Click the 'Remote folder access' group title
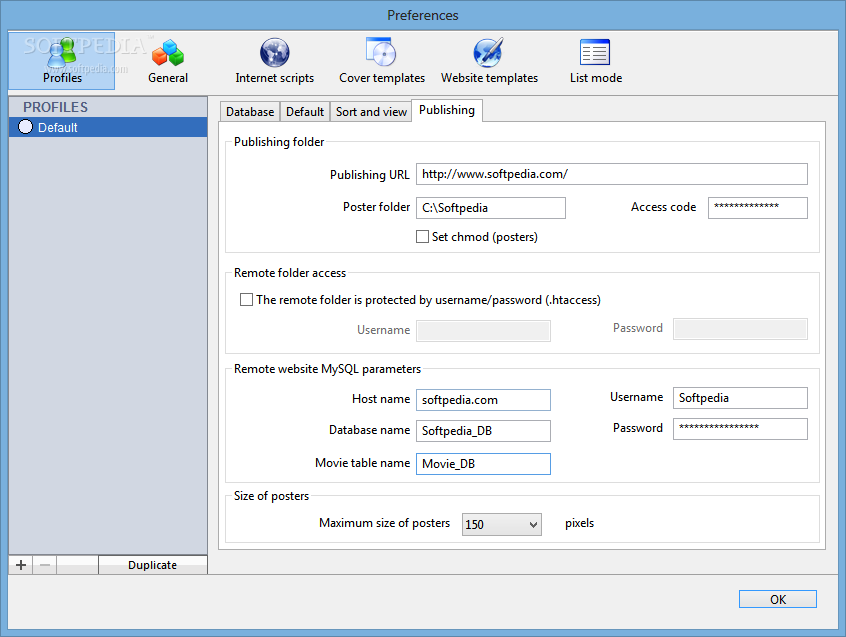846x637 pixels. coord(290,273)
